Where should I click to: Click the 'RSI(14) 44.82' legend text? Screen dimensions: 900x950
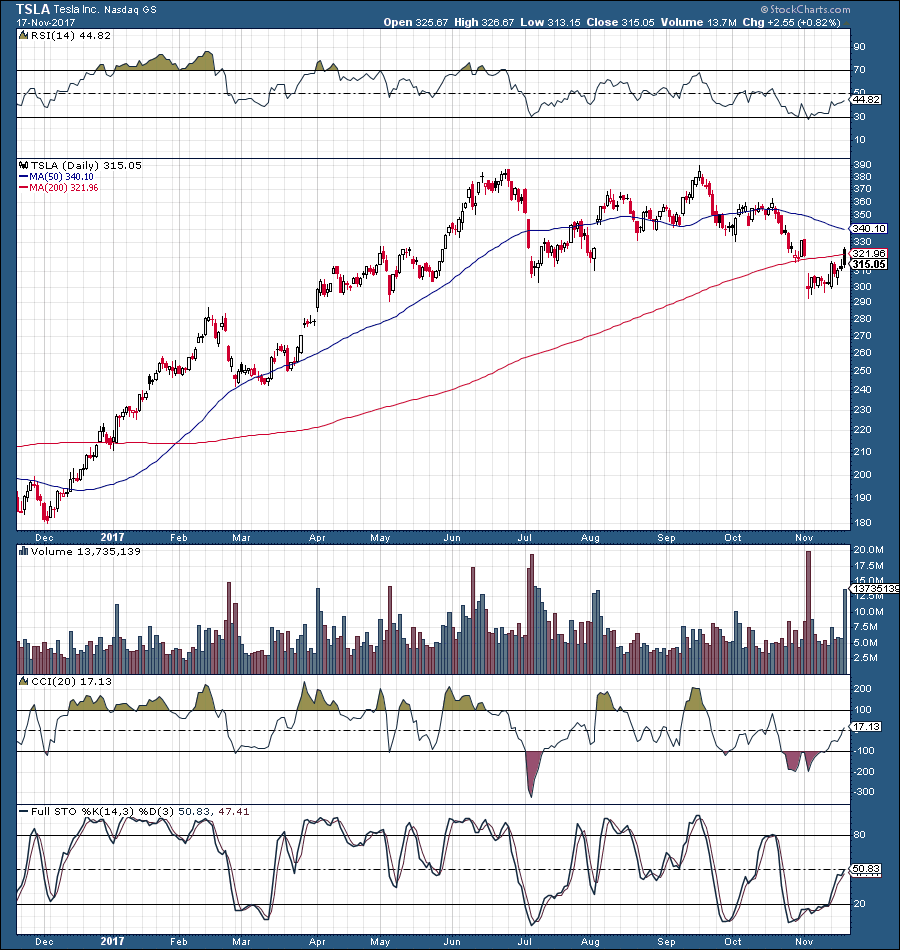coord(71,36)
